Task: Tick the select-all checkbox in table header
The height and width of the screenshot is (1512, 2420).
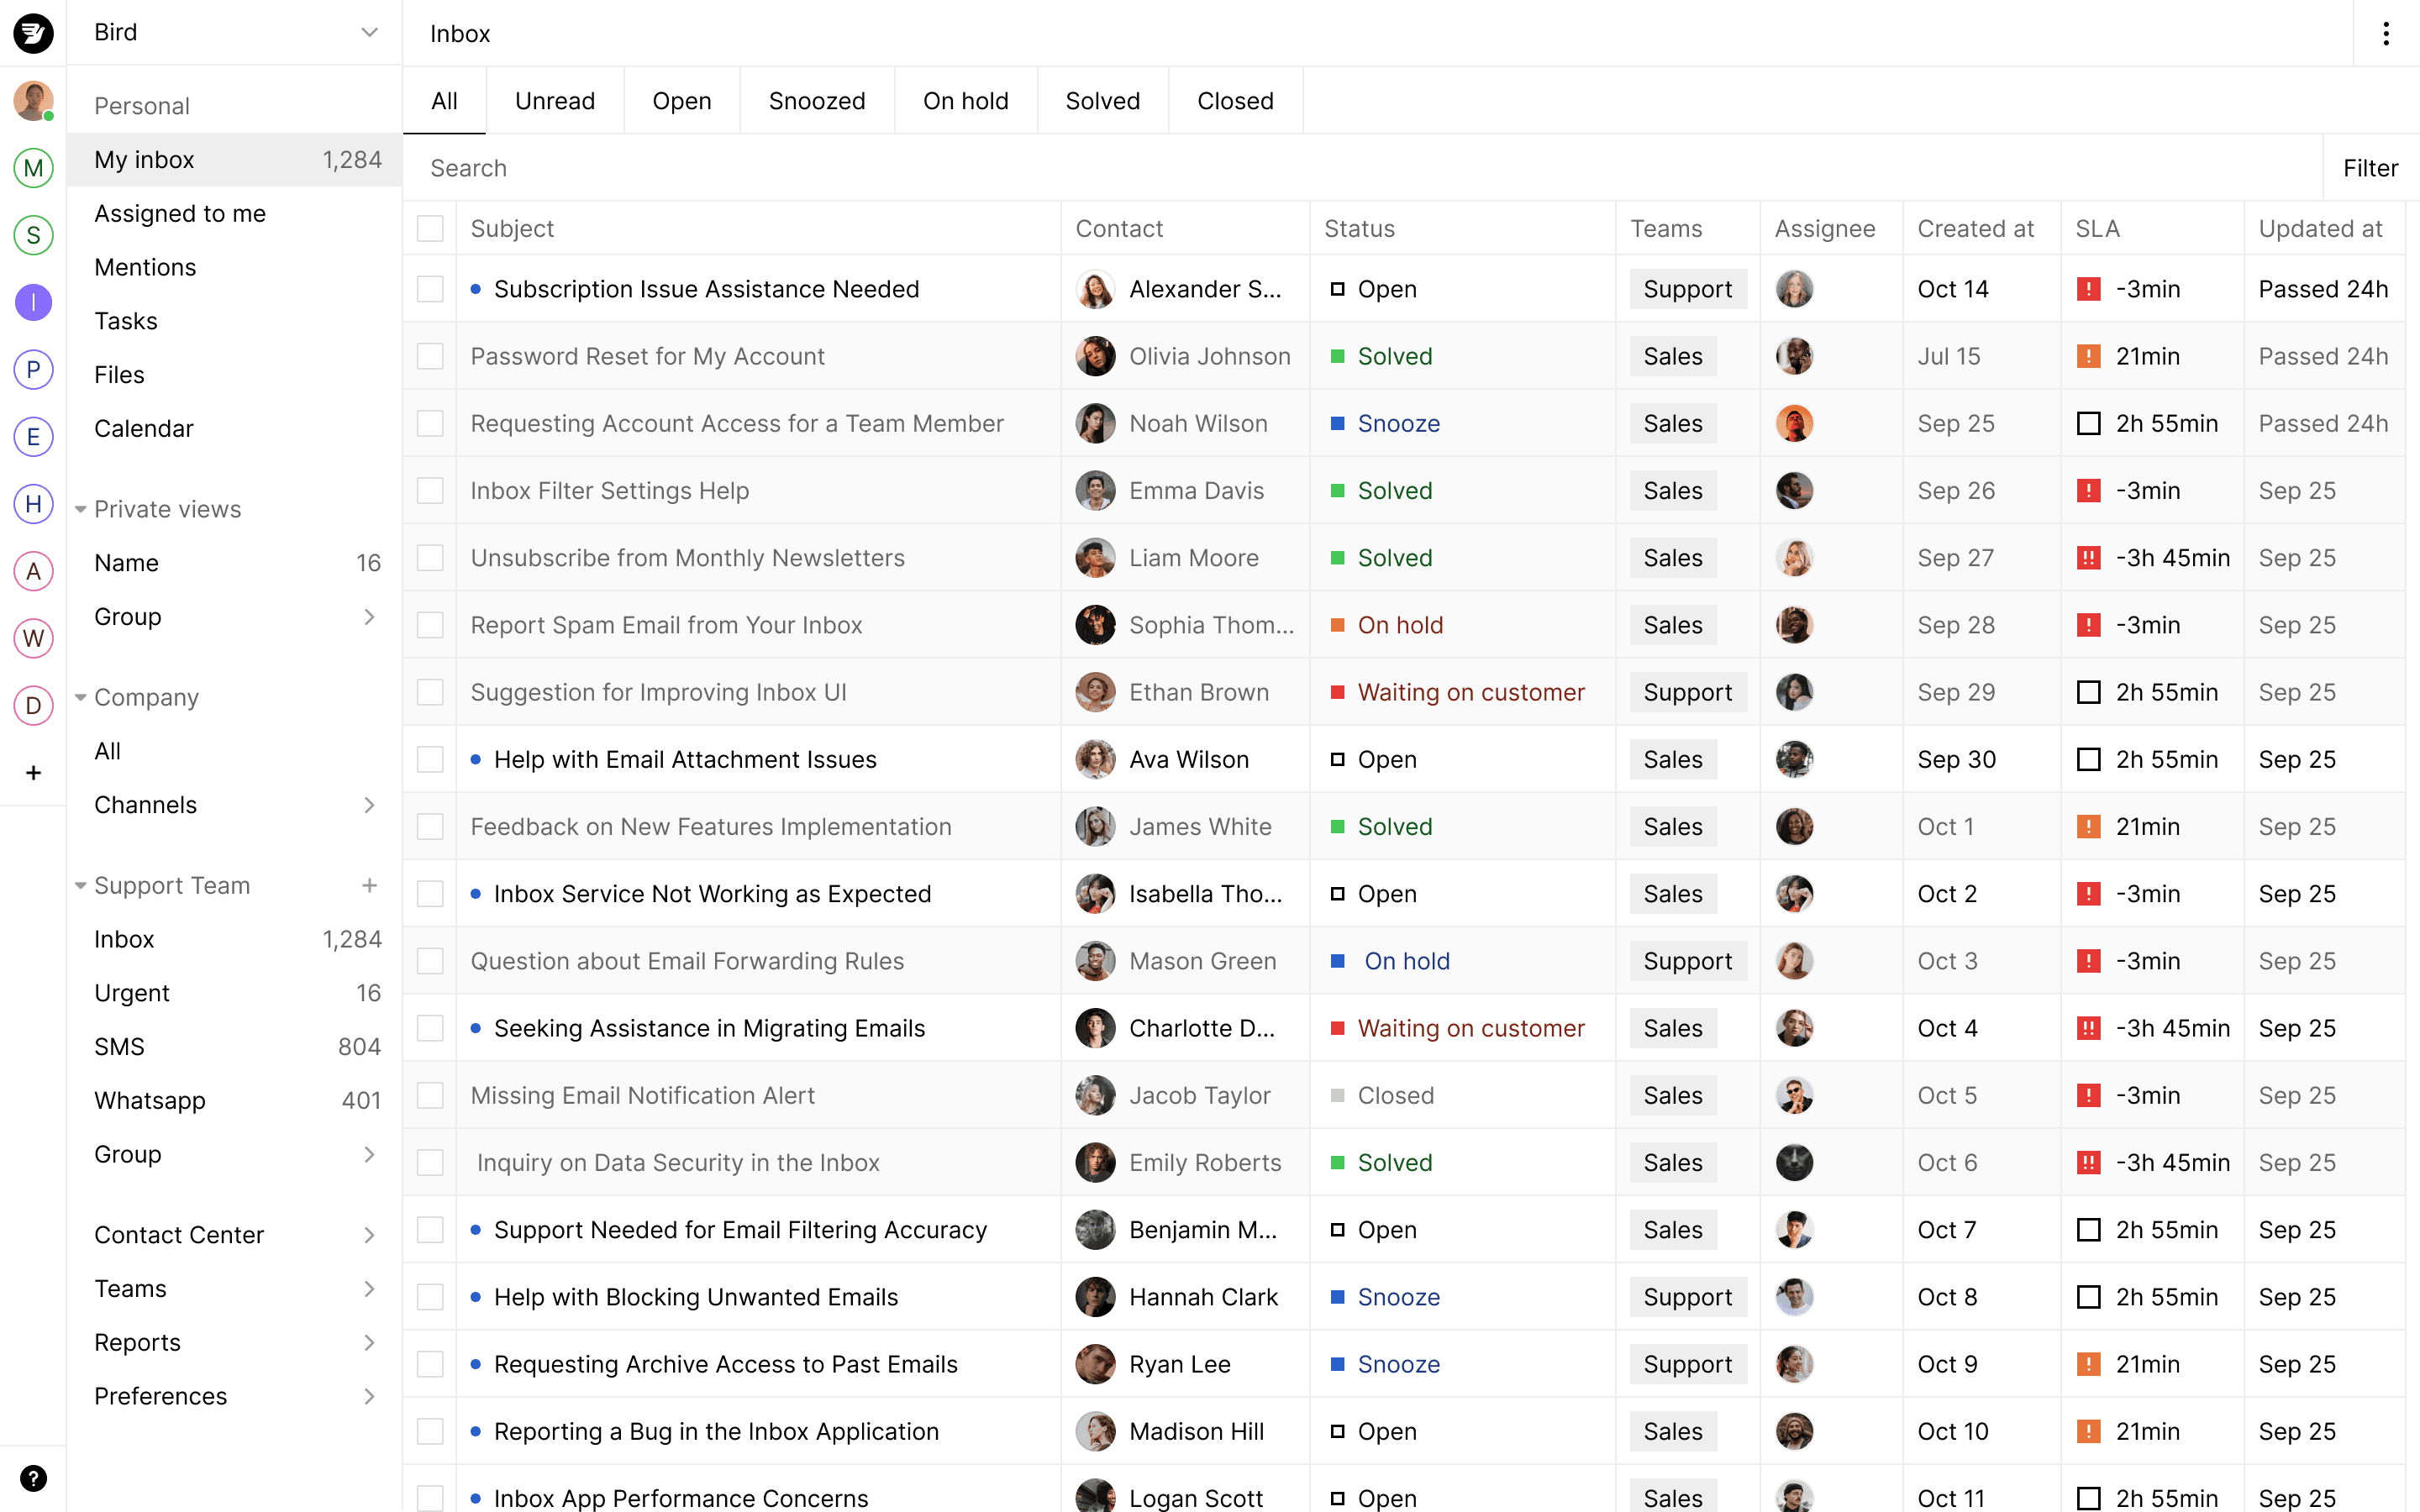Action: tap(430, 228)
